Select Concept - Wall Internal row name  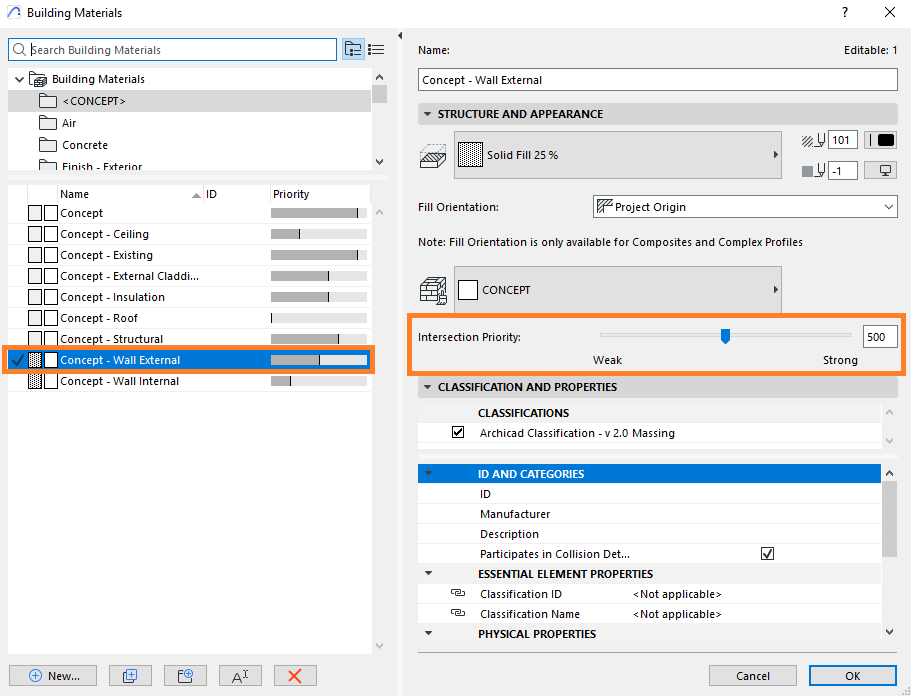[x=120, y=381]
